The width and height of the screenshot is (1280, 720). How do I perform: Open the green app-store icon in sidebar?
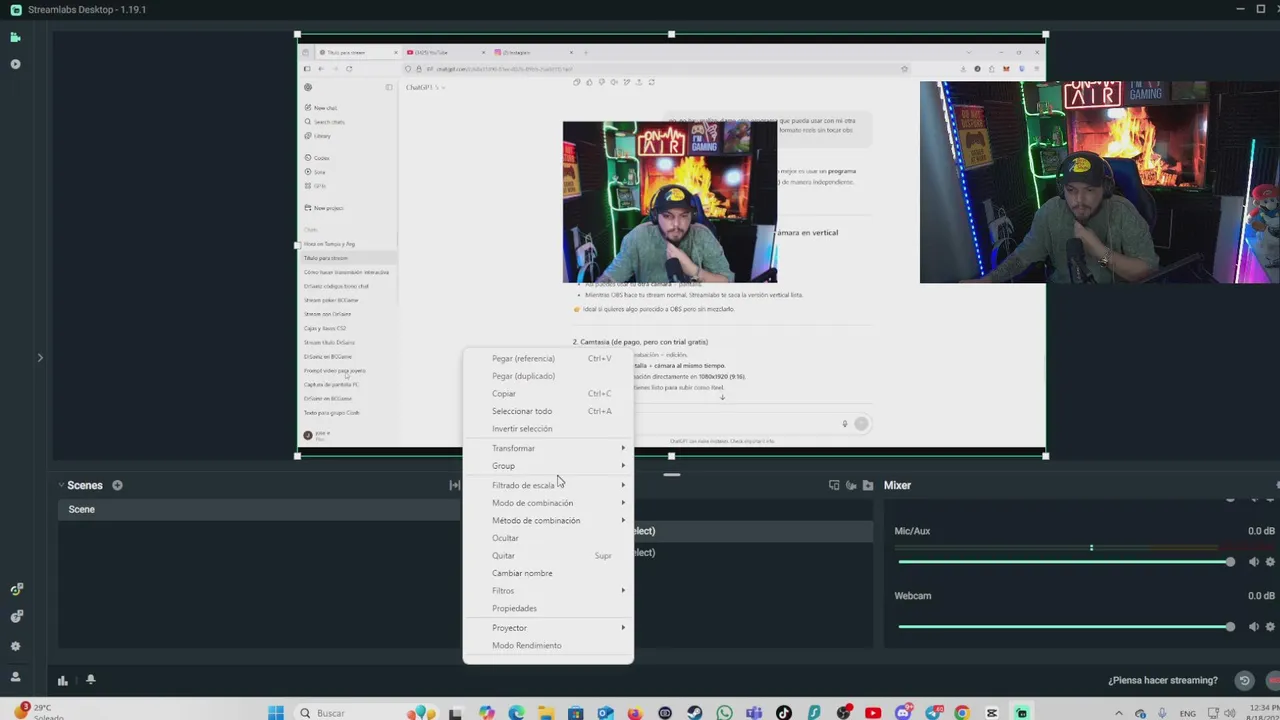tap(15, 590)
